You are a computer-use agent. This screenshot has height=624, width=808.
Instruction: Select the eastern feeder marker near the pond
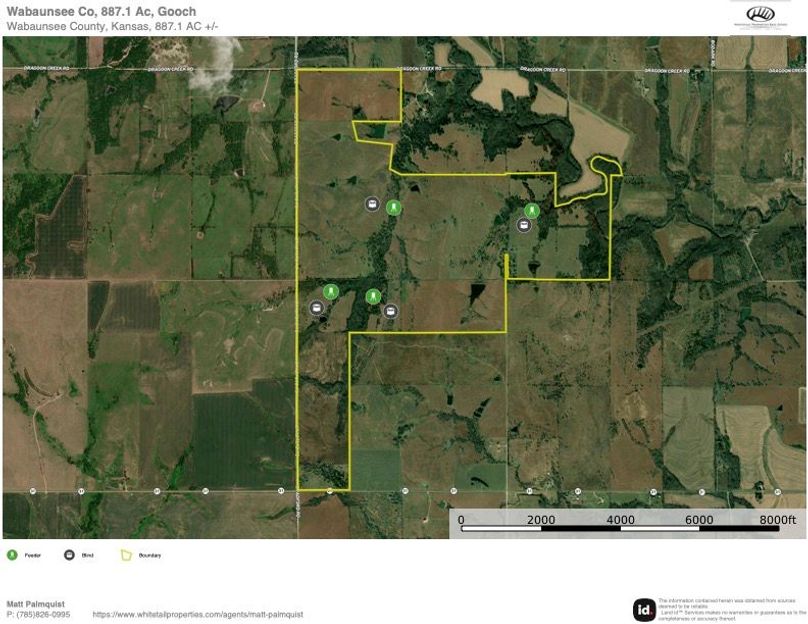(534, 211)
